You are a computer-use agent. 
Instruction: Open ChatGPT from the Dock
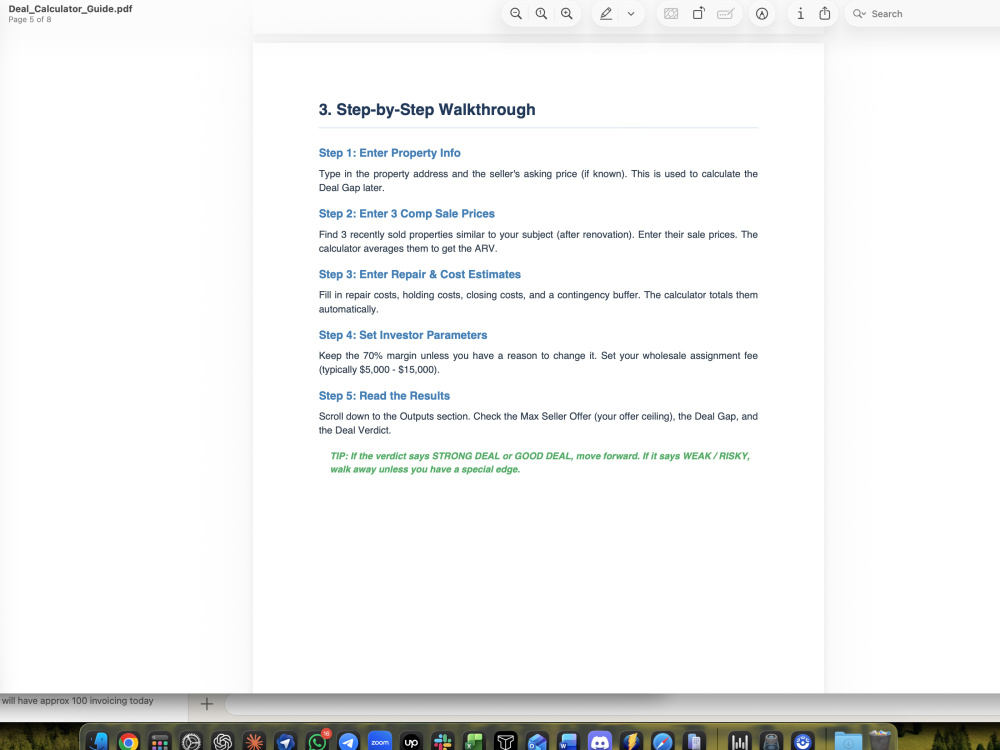pyautogui.click(x=223, y=742)
